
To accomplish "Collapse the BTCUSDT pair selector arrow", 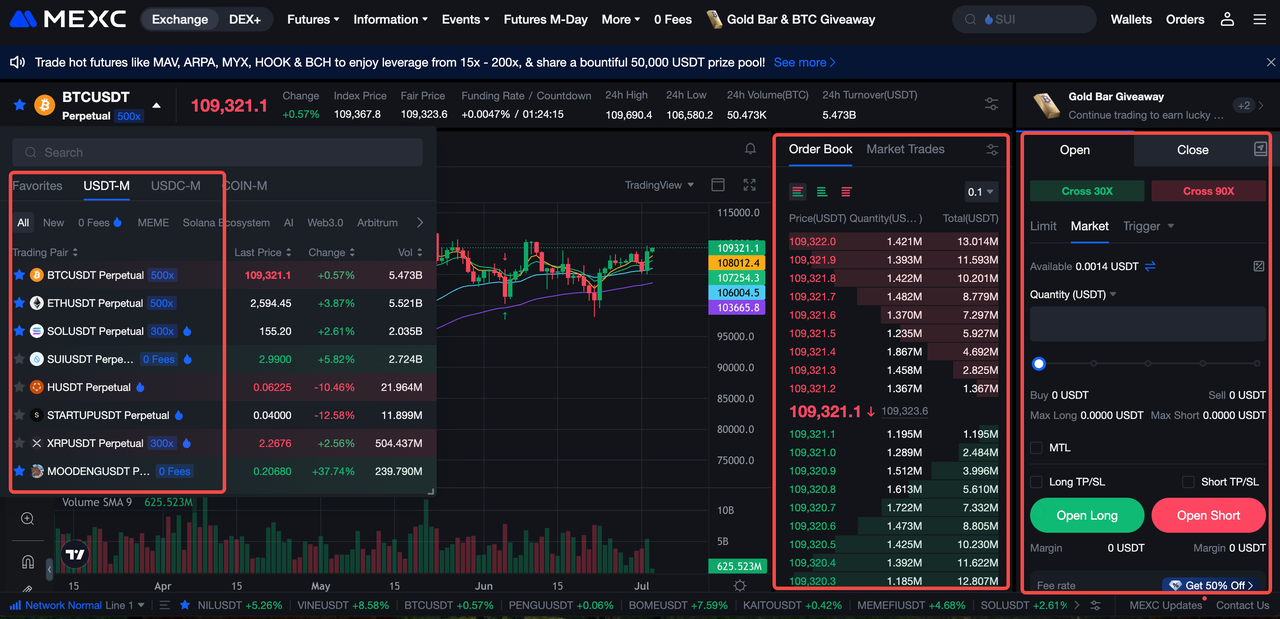I will pyautogui.click(x=156, y=105).
